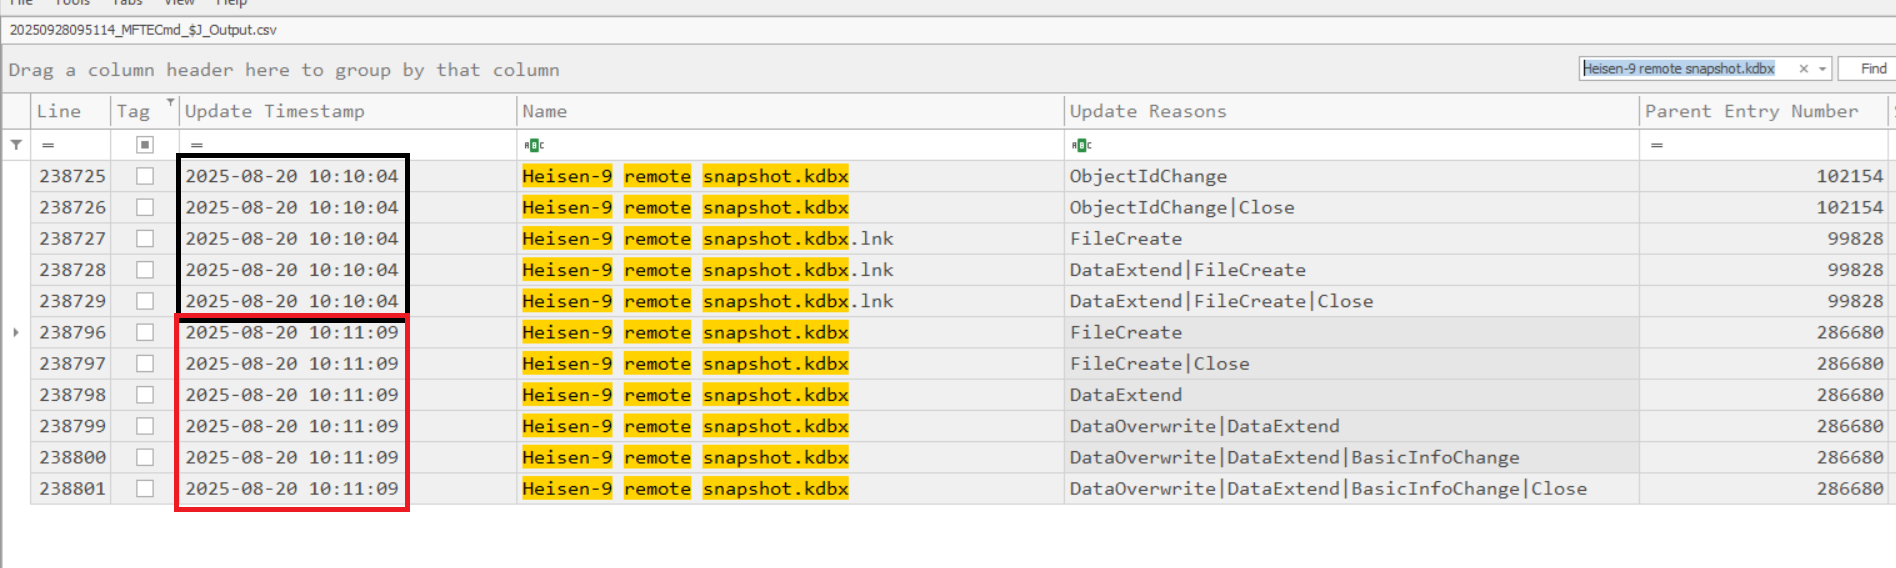Click the funnel icon in the filter row
The height and width of the screenshot is (568, 1896).
[16, 145]
